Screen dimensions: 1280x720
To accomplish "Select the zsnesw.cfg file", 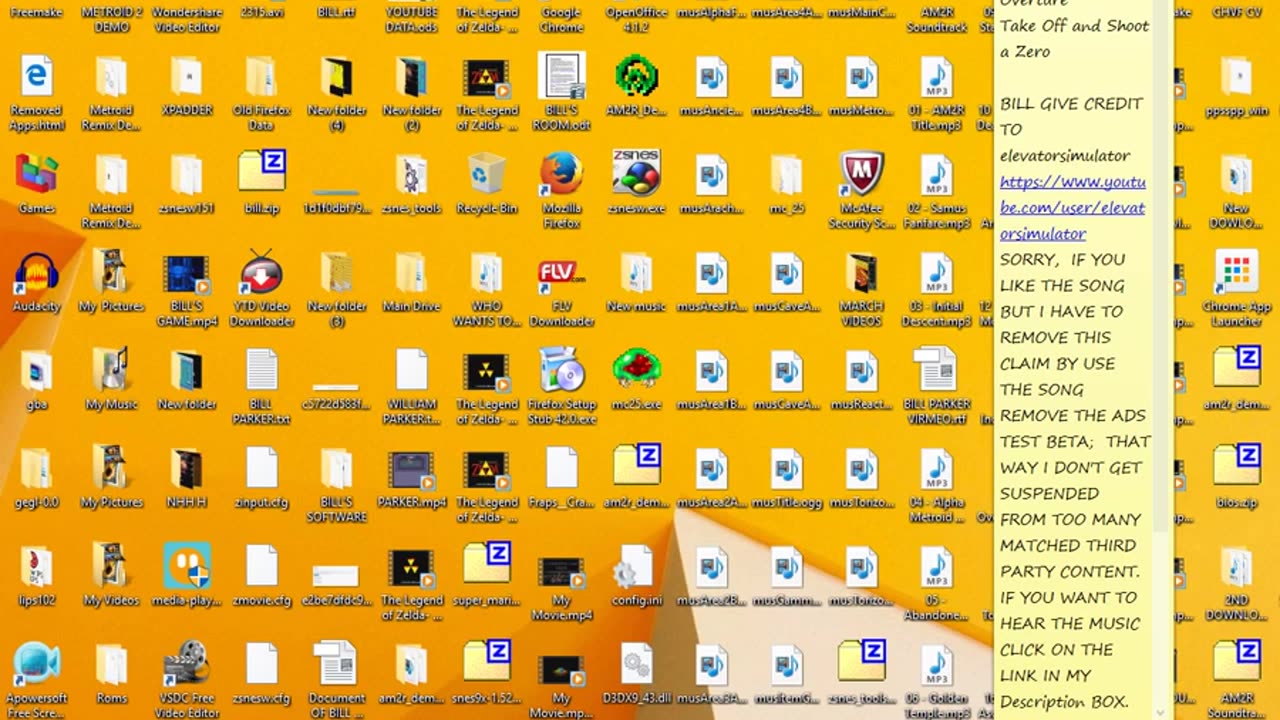I will pyautogui.click(x=261, y=674).
